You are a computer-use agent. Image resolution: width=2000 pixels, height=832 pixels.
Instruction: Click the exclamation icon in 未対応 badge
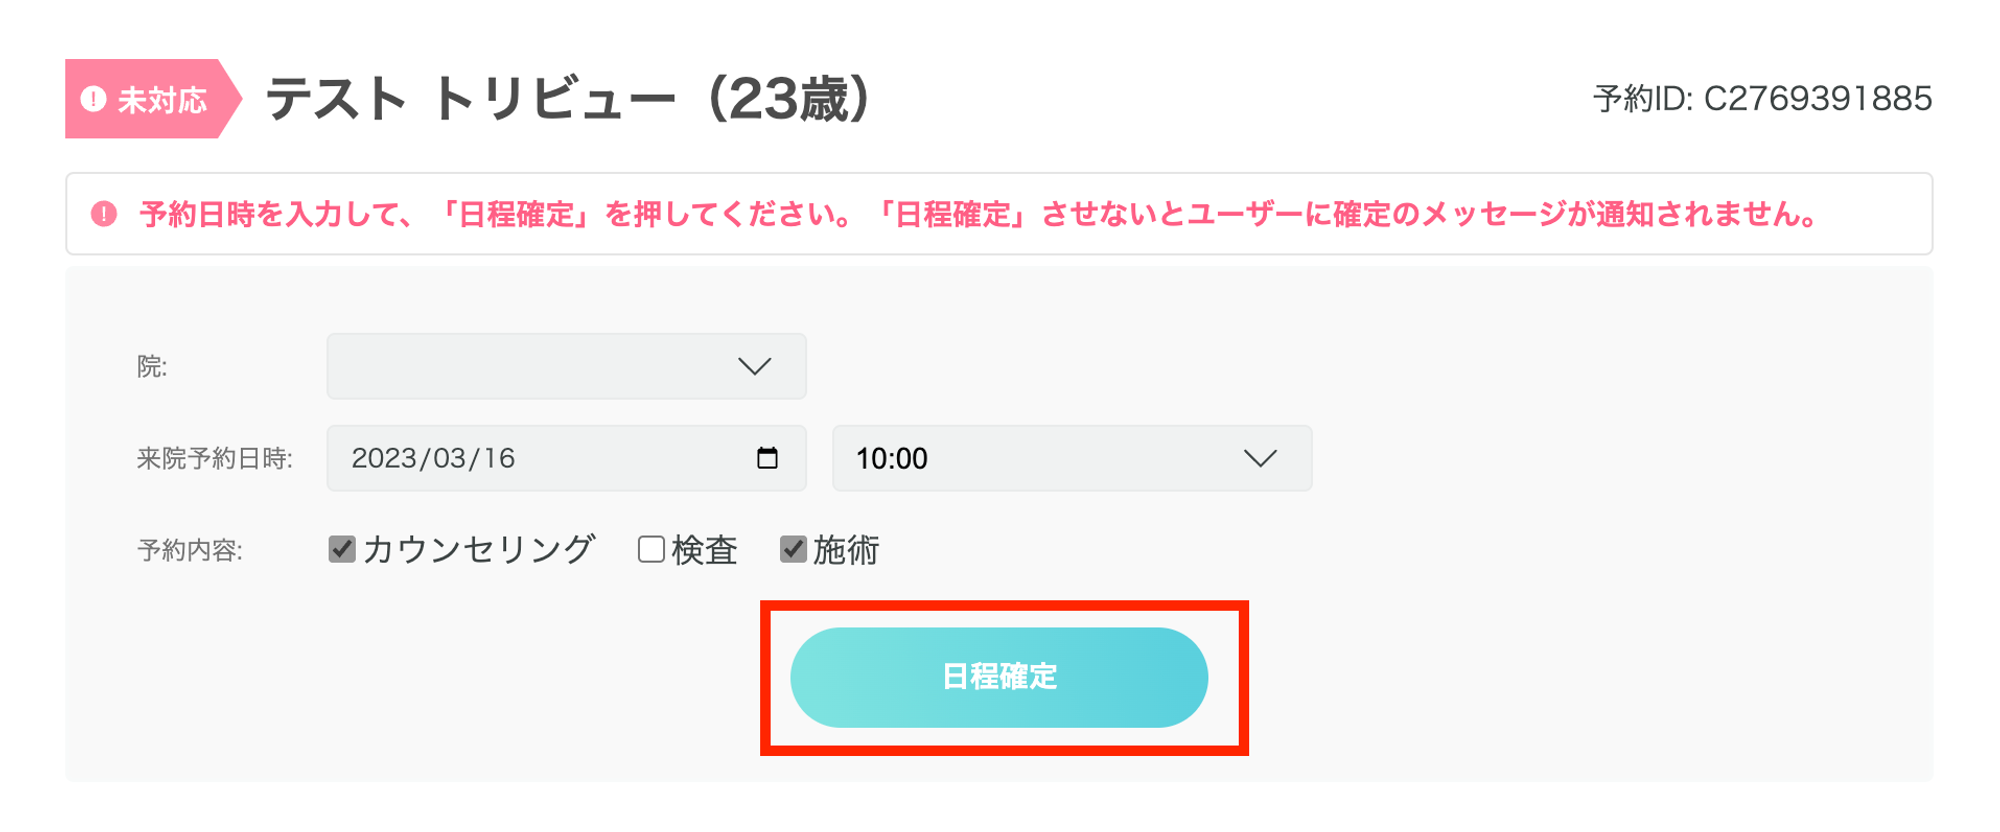tap(93, 99)
